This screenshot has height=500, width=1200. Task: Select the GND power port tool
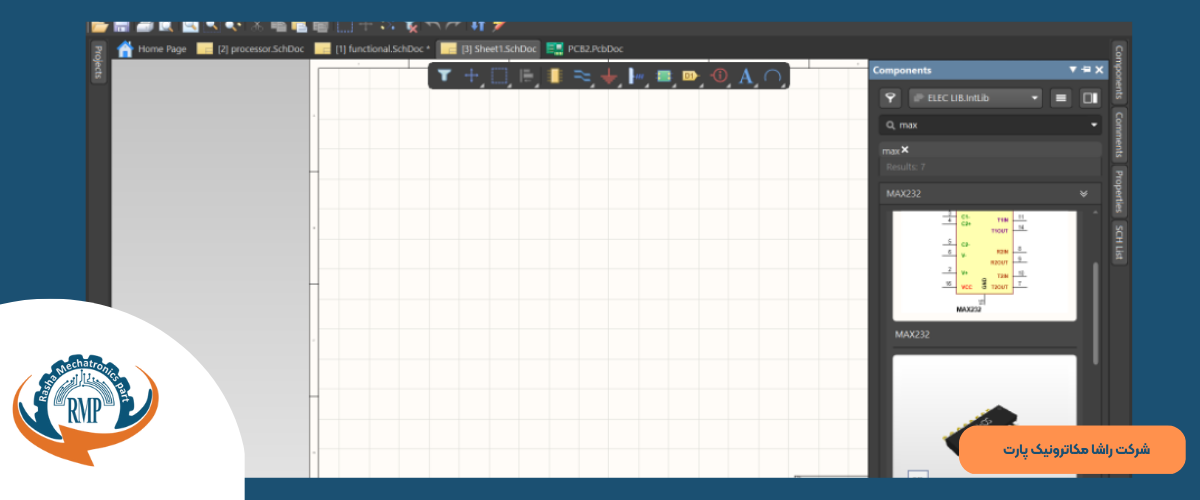pyautogui.click(x=608, y=77)
